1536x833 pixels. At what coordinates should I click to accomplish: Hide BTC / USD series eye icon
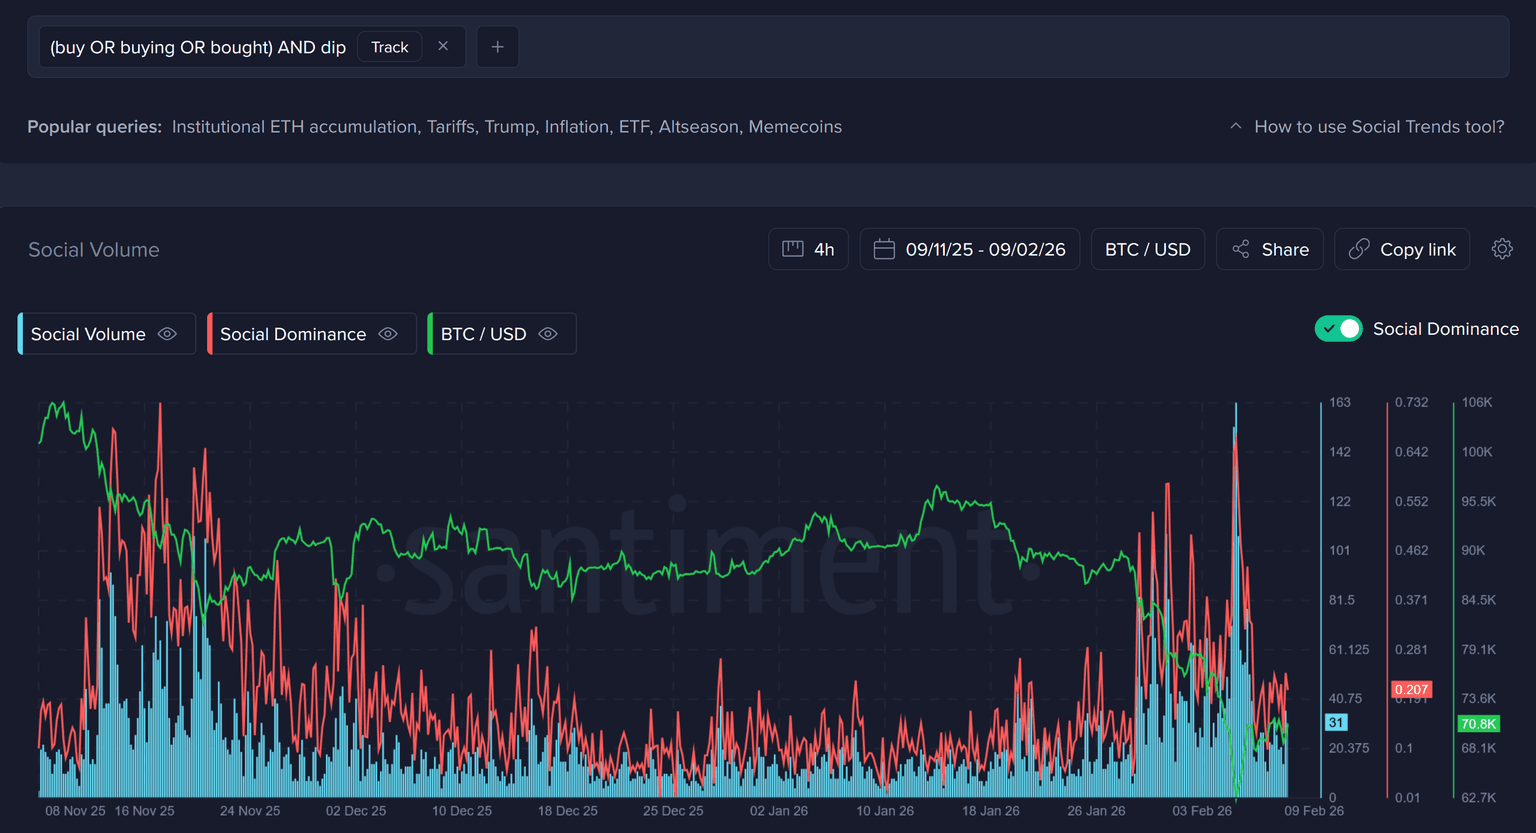coord(548,334)
